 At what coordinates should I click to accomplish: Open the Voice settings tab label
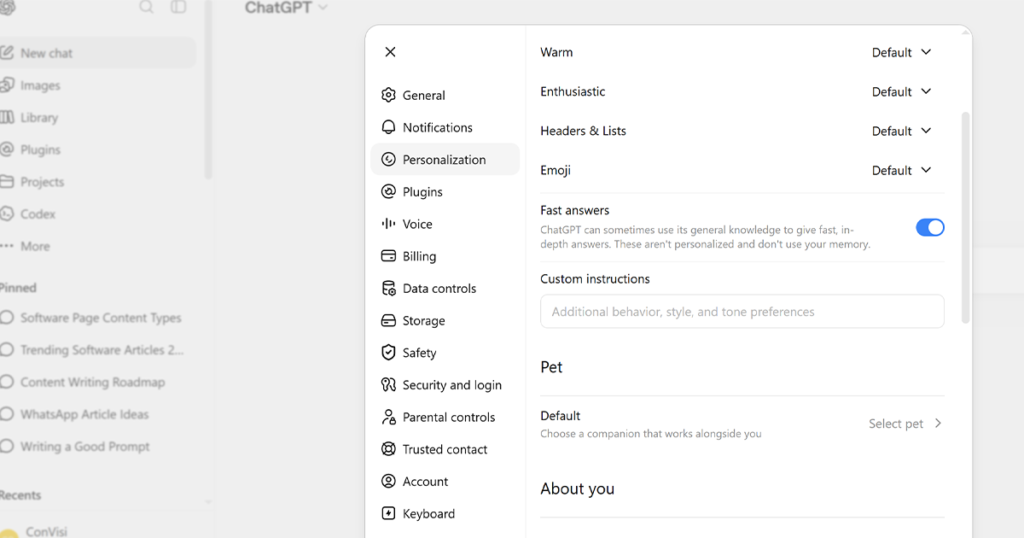coord(417,224)
